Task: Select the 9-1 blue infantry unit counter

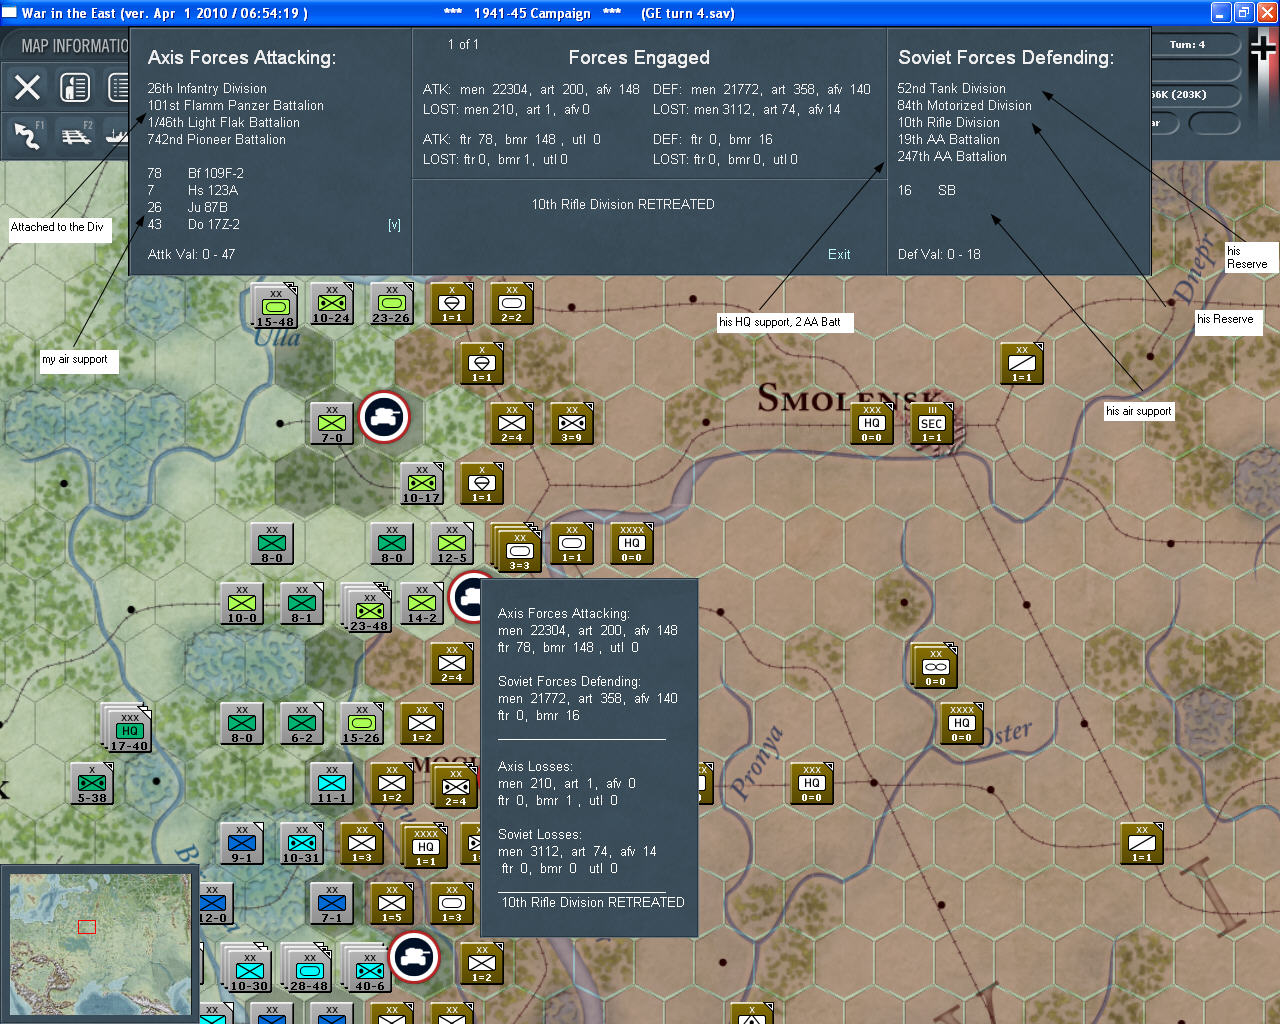Action: (242, 843)
